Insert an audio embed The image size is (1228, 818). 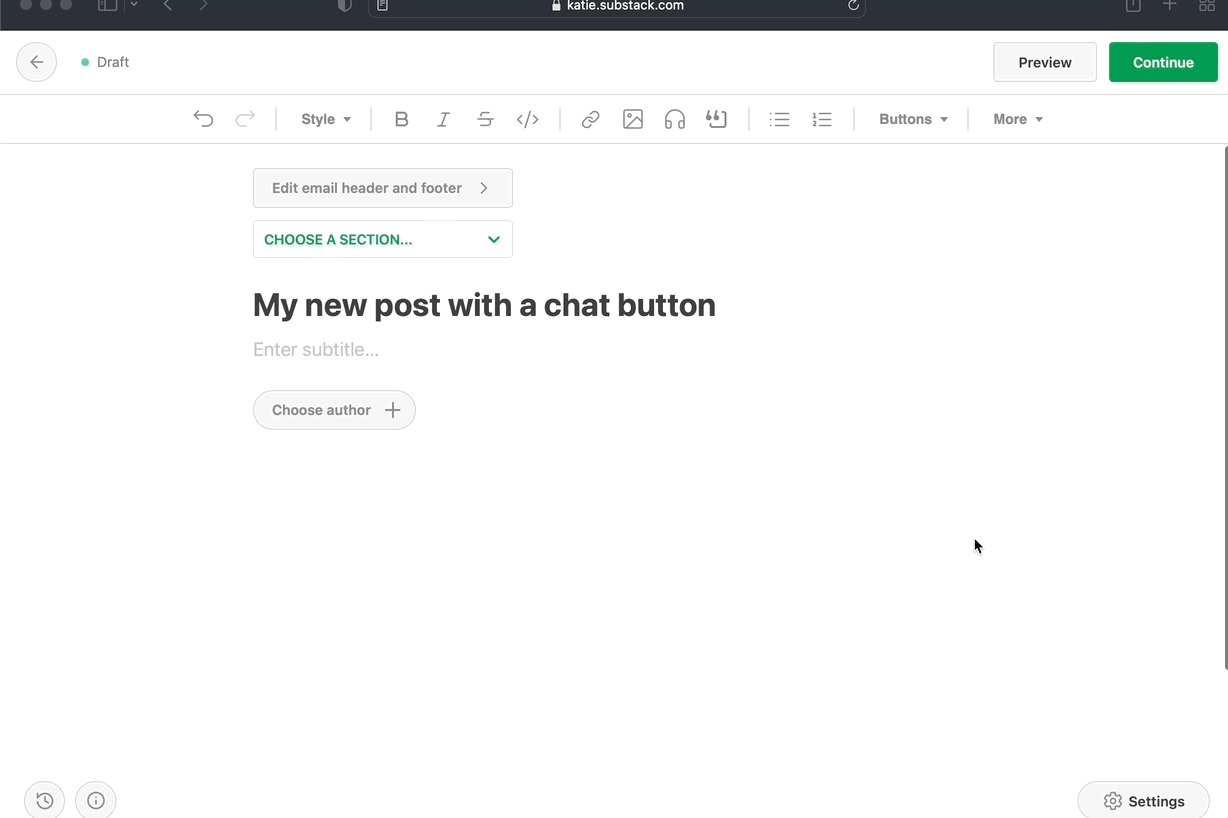point(674,119)
